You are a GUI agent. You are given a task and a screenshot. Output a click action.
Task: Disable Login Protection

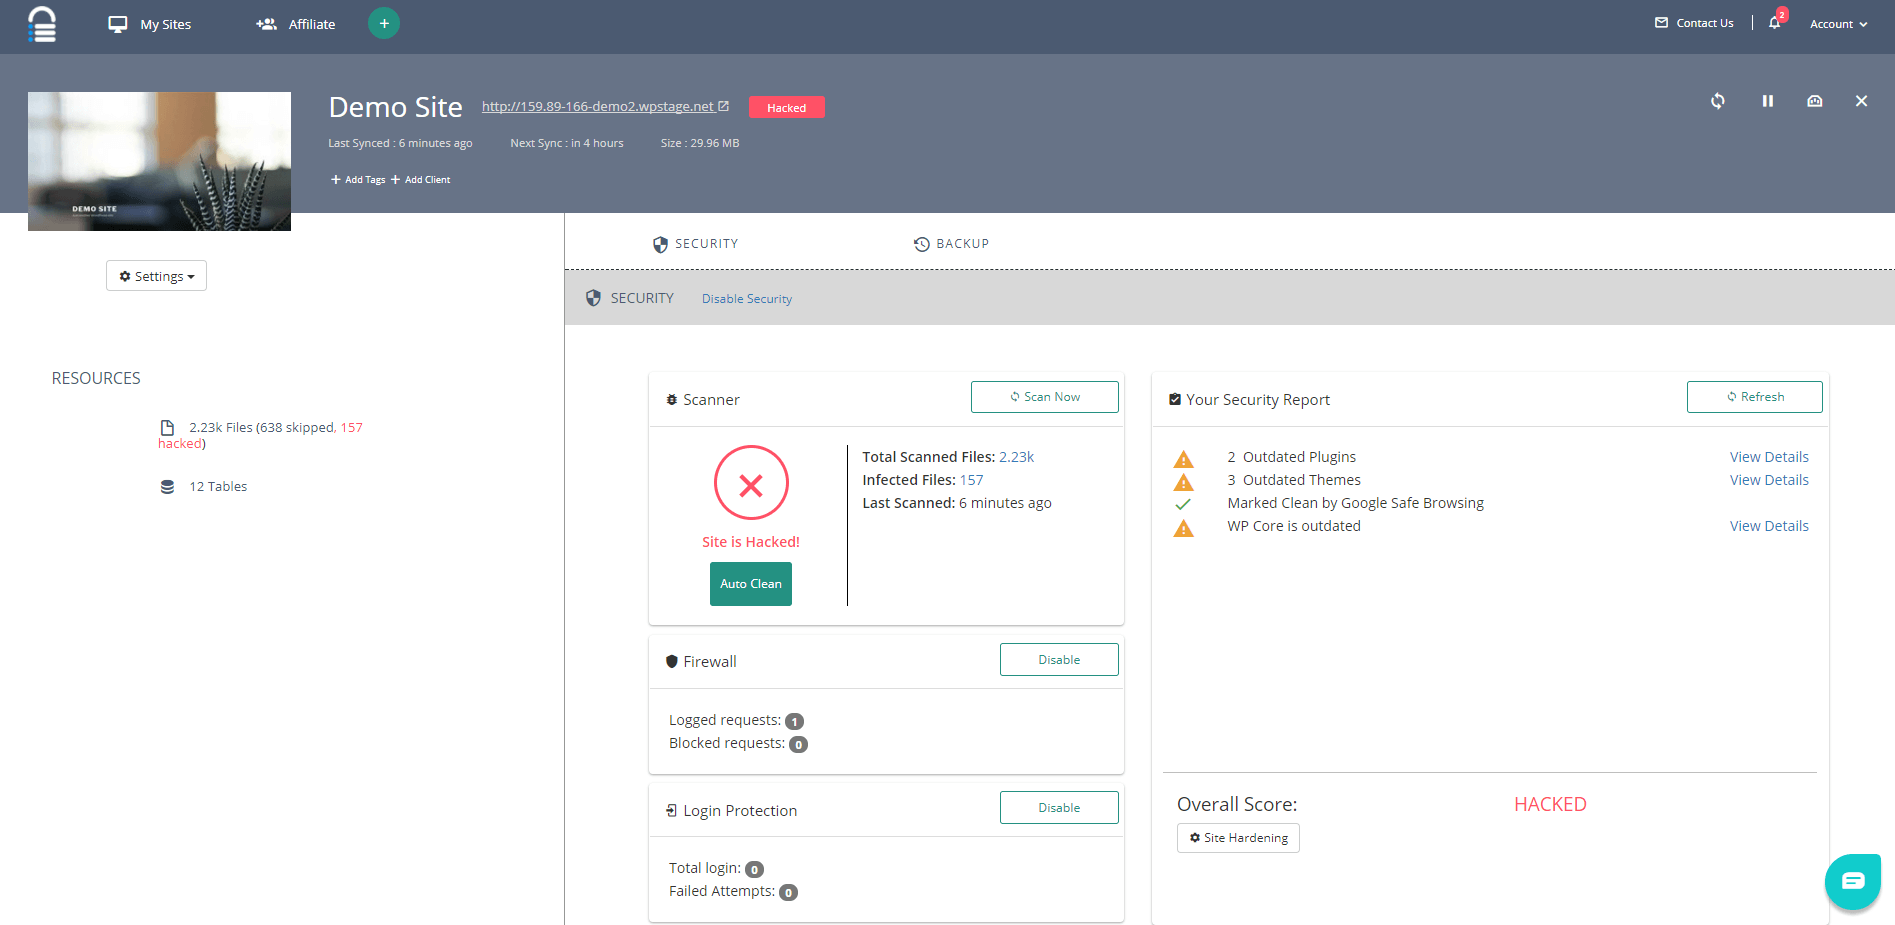1058,808
